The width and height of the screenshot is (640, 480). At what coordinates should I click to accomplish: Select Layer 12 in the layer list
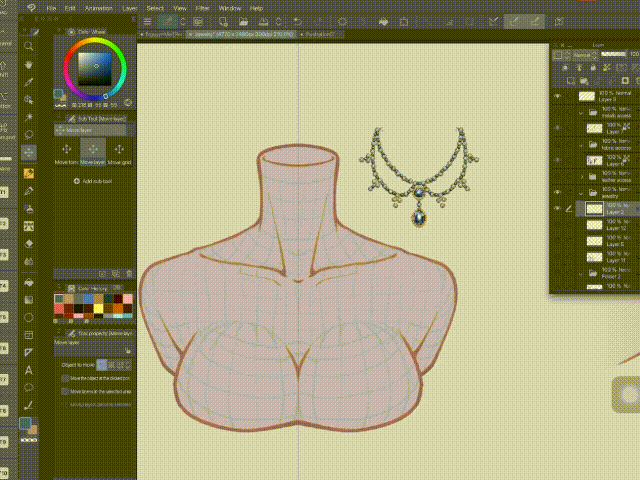[608, 227]
